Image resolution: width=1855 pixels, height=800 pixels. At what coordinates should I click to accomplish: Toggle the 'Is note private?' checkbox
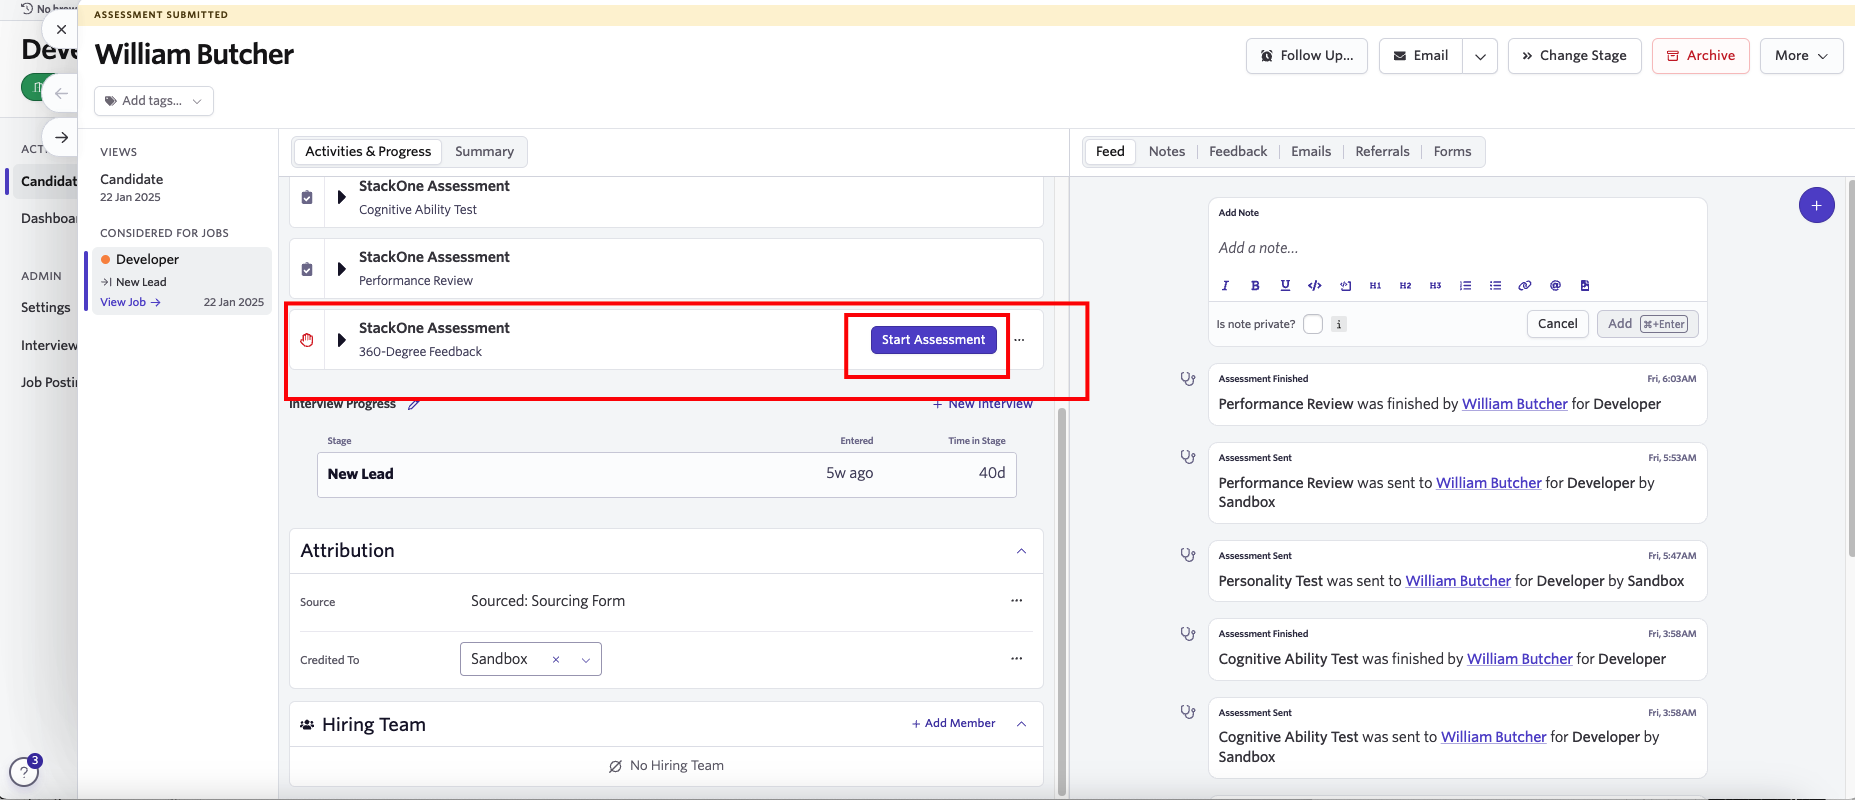(x=1313, y=324)
